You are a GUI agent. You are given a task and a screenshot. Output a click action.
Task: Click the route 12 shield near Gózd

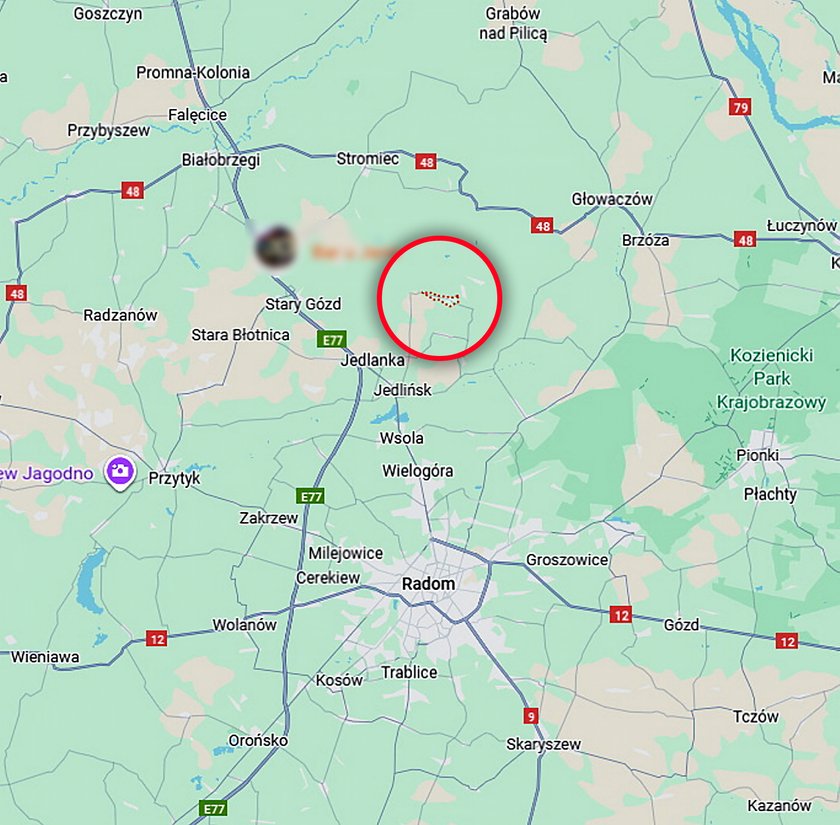point(621,614)
